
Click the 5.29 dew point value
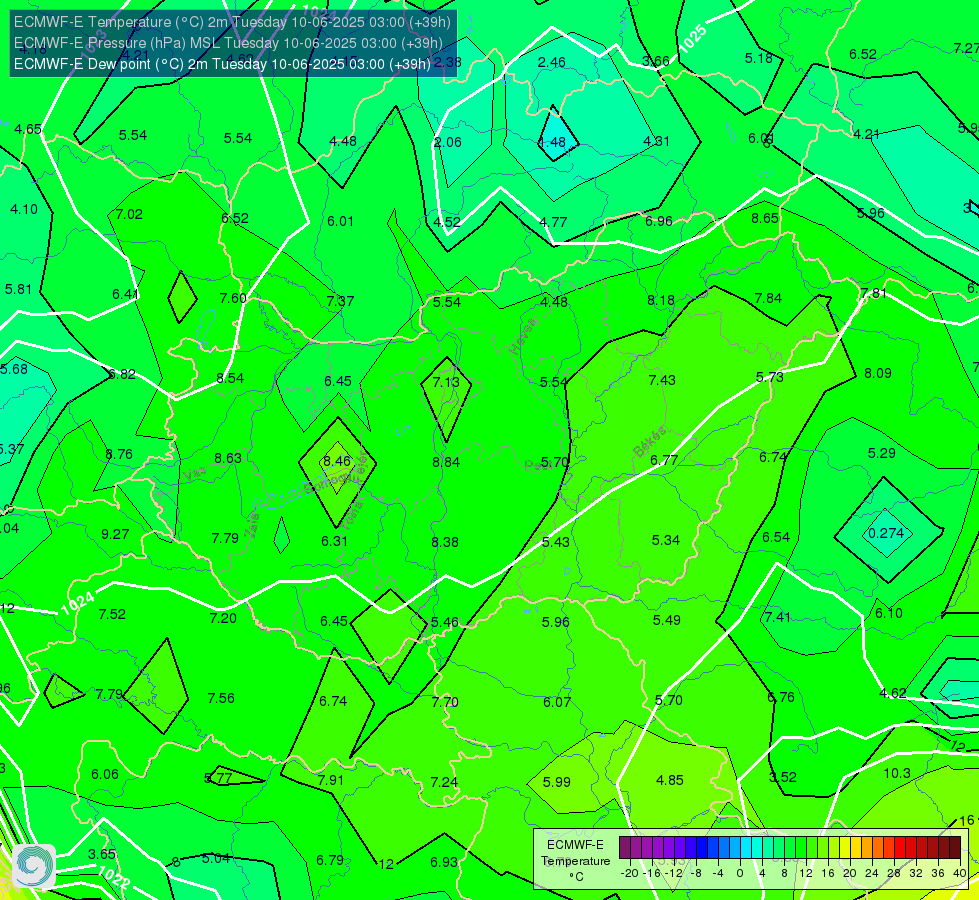click(x=882, y=453)
